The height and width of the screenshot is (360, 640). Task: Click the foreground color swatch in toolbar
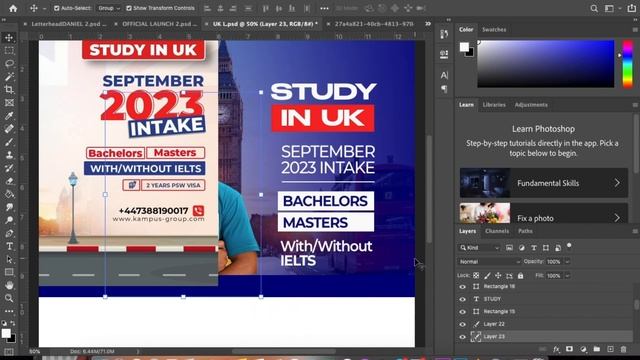[6, 333]
